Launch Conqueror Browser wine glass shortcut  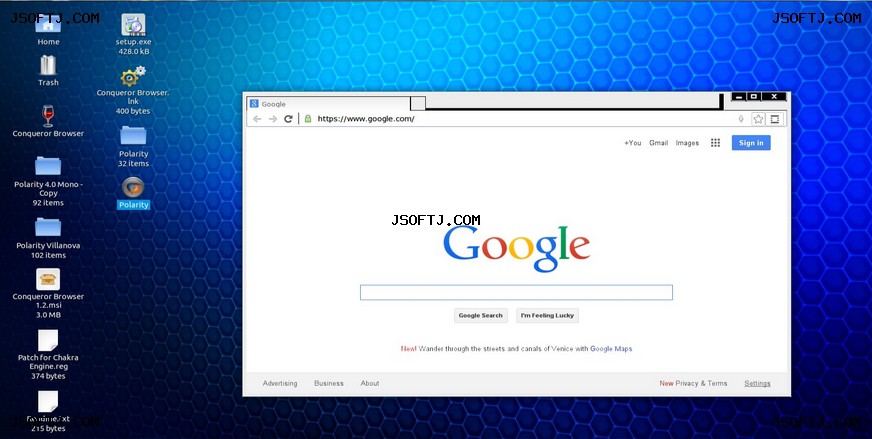click(x=48, y=116)
